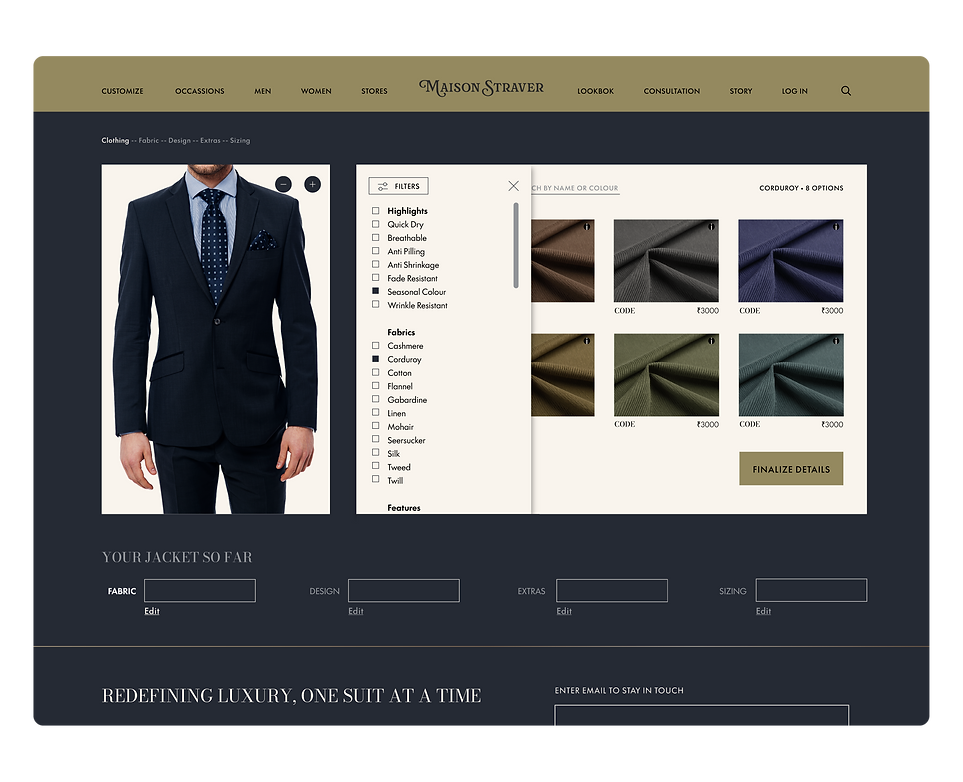Click the Finalize Details button
The image size is (963, 782).
coord(791,469)
